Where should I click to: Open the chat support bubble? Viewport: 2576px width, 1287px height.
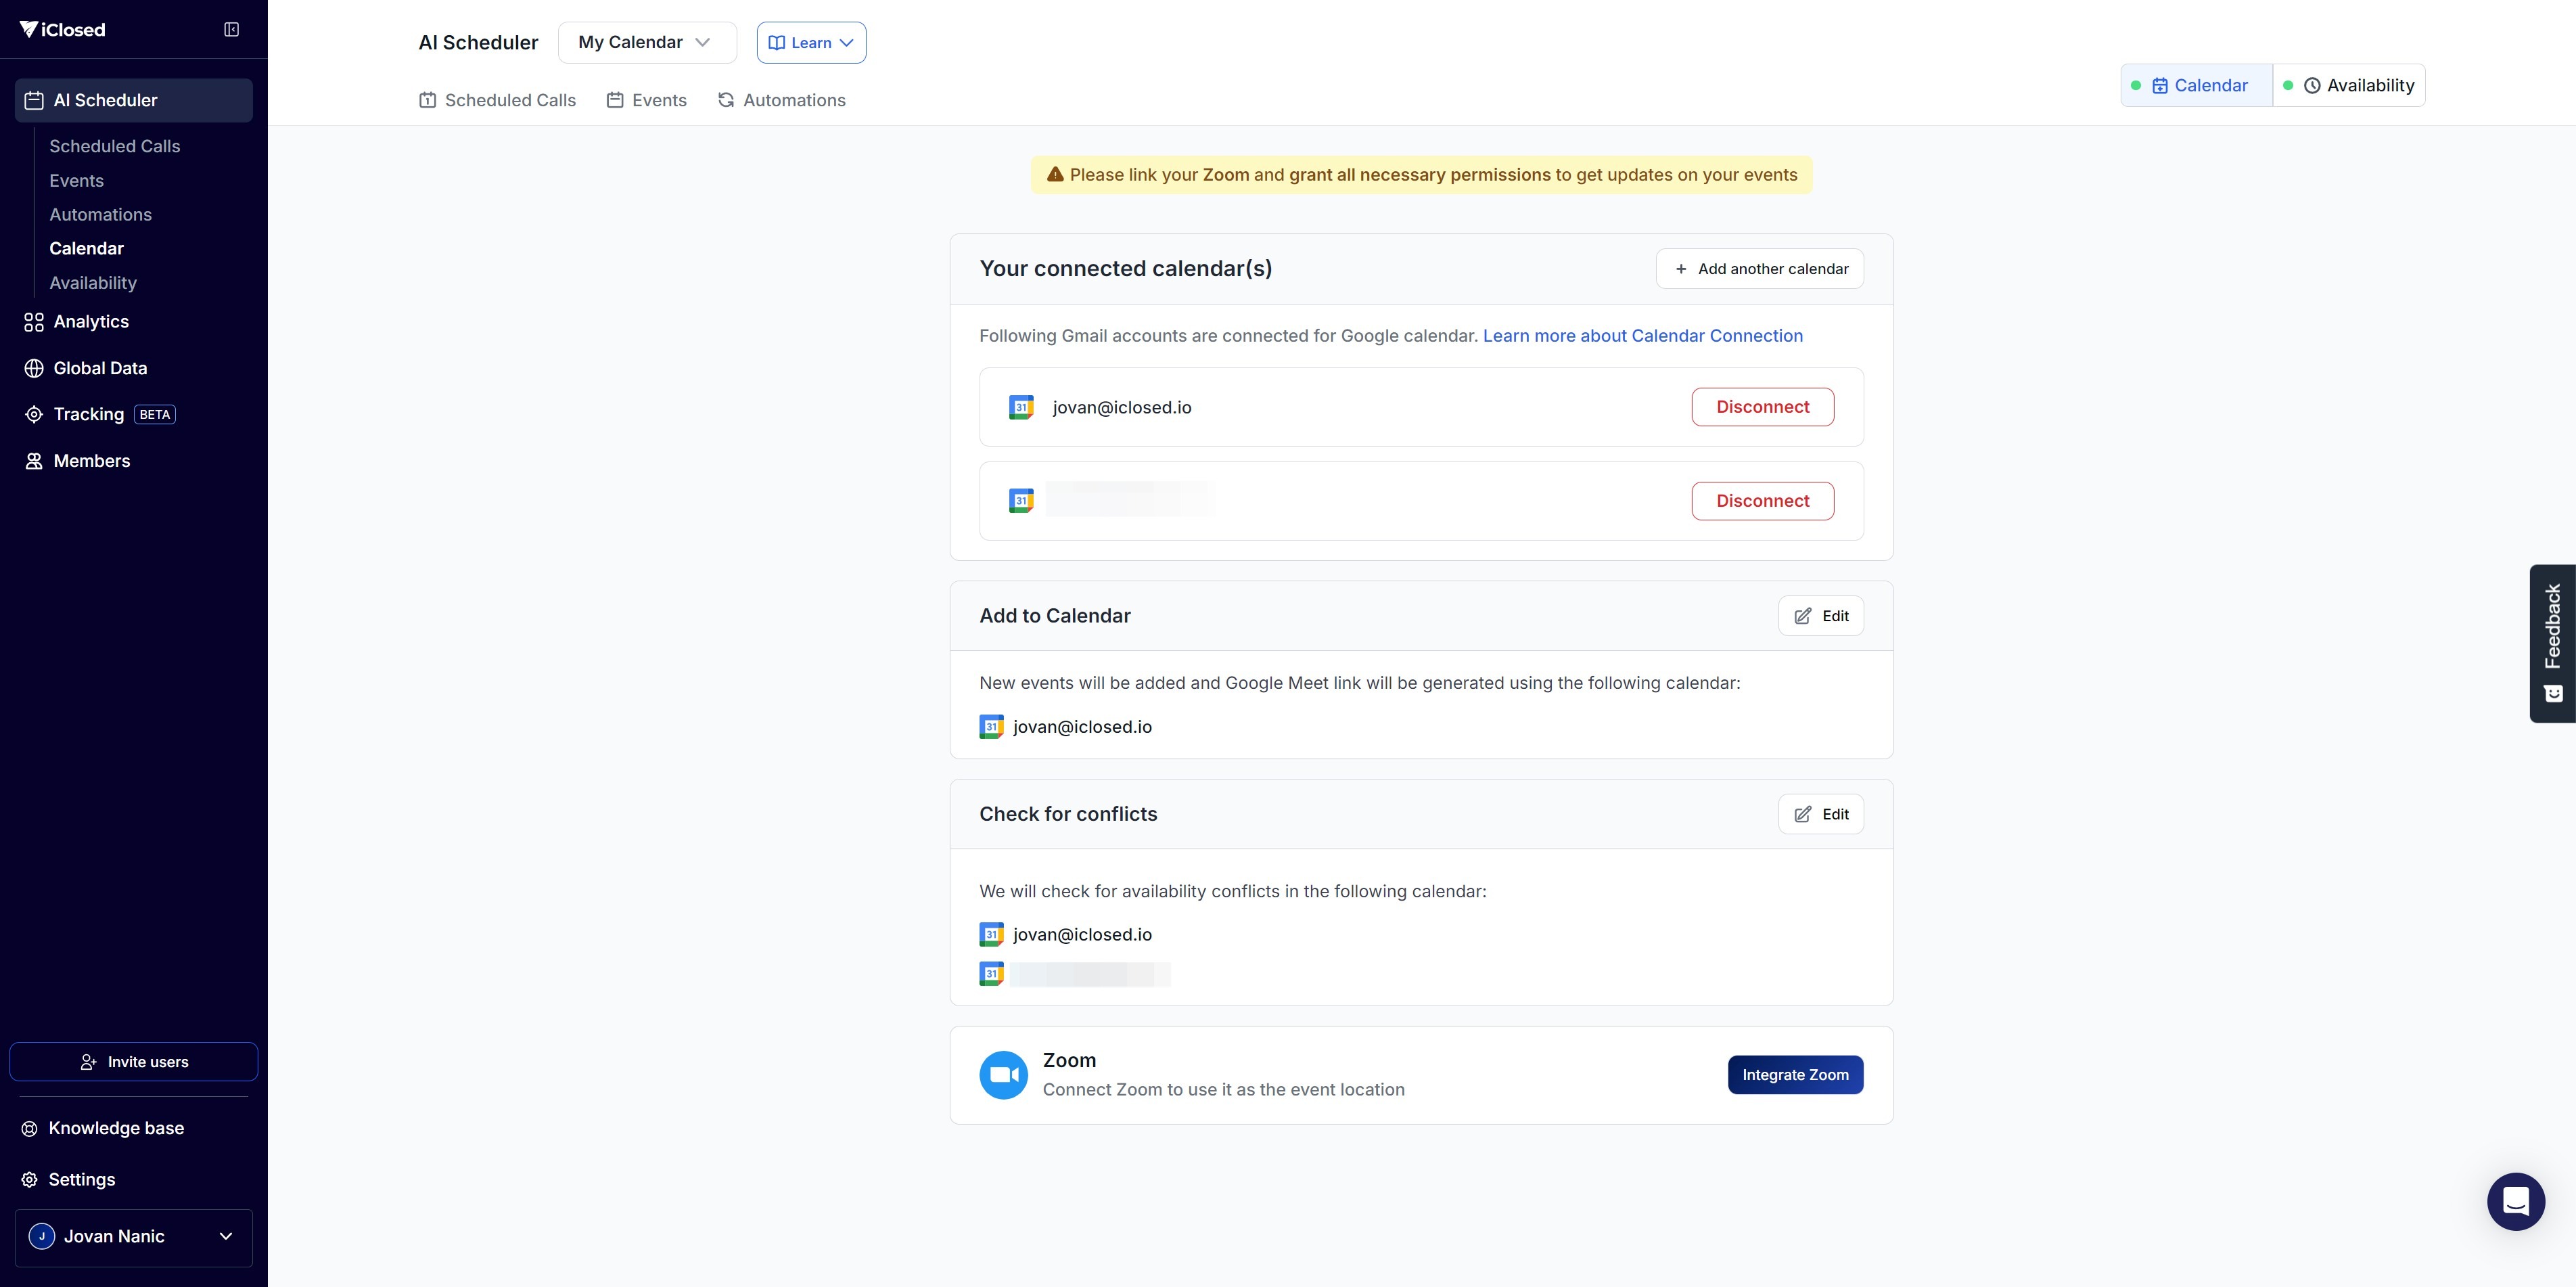[x=2515, y=1201]
